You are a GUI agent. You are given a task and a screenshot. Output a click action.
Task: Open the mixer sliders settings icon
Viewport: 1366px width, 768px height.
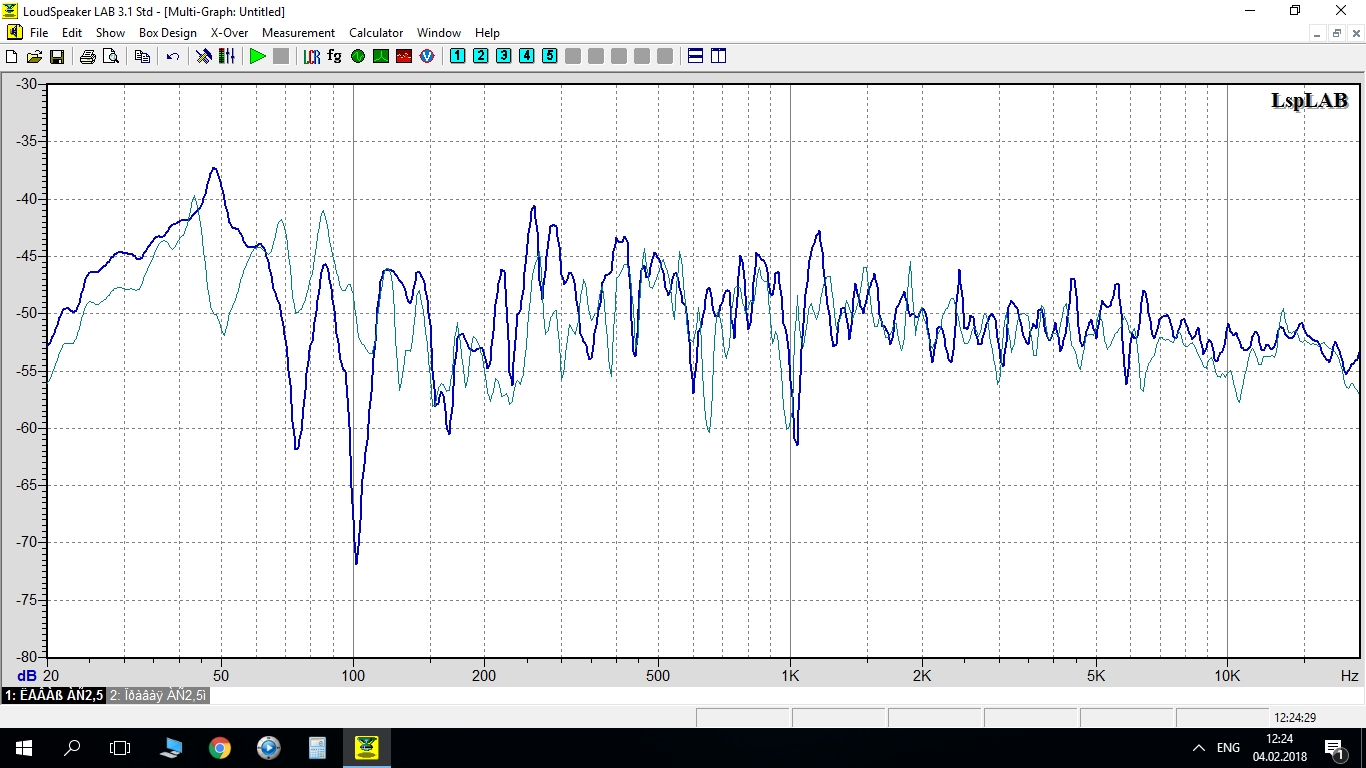pos(227,56)
